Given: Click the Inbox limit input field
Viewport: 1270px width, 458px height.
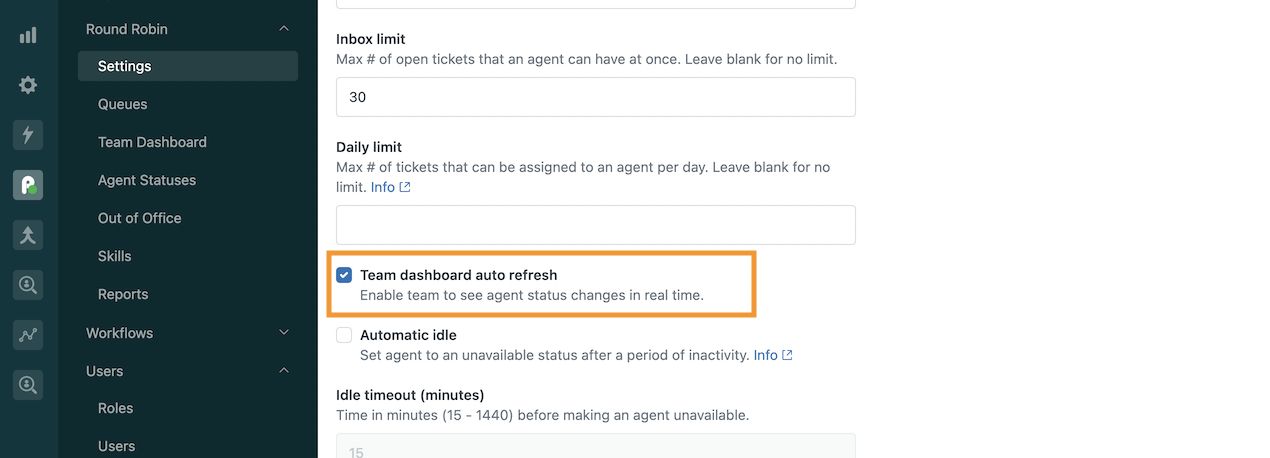Looking at the screenshot, I should coord(596,97).
